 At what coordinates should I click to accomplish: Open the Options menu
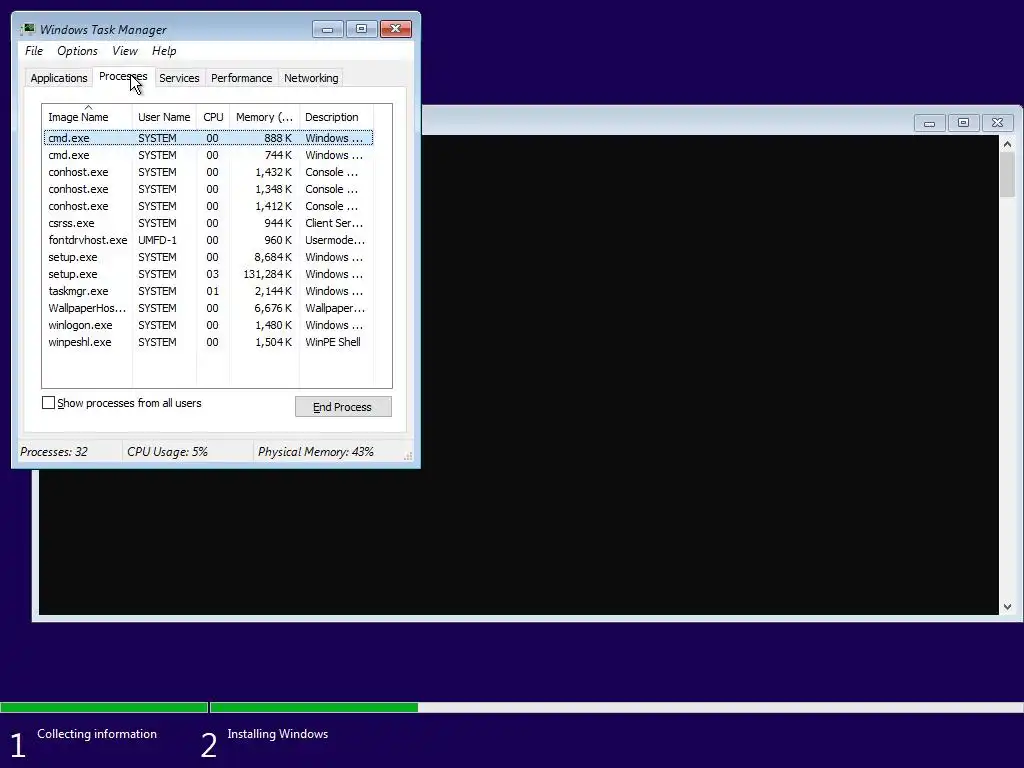click(x=77, y=51)
